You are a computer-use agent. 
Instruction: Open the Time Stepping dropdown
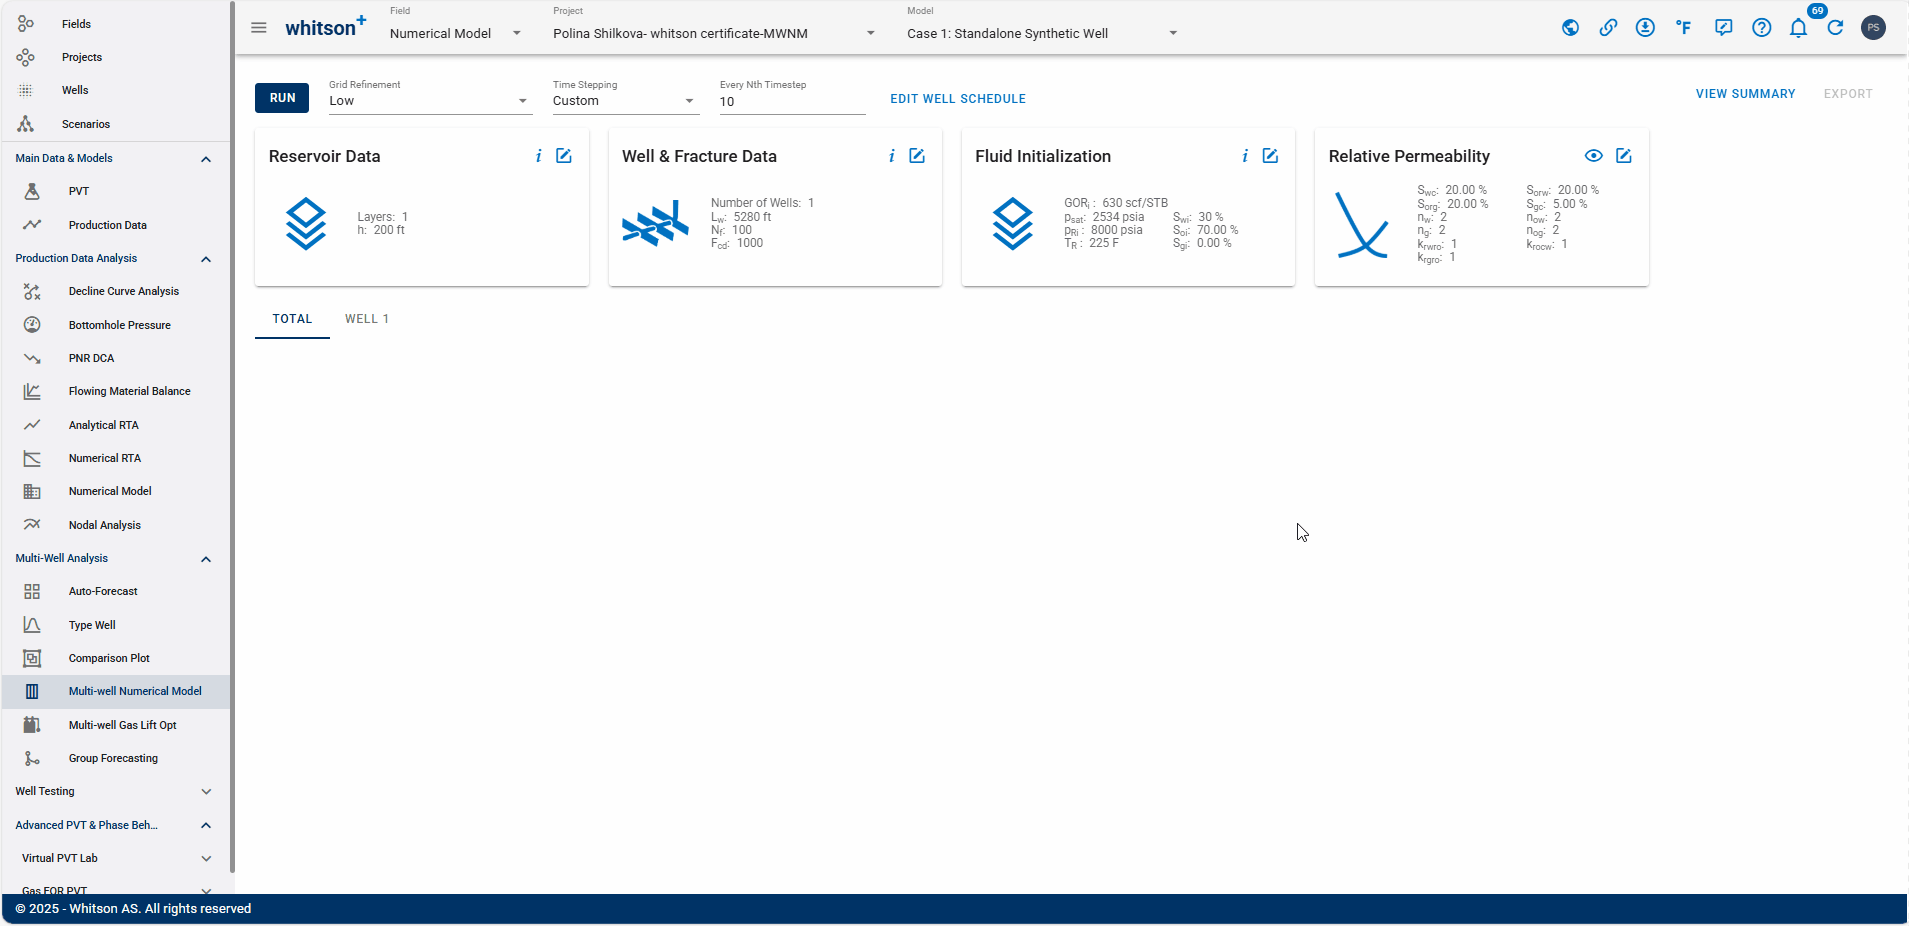click(x=625, y=100)
